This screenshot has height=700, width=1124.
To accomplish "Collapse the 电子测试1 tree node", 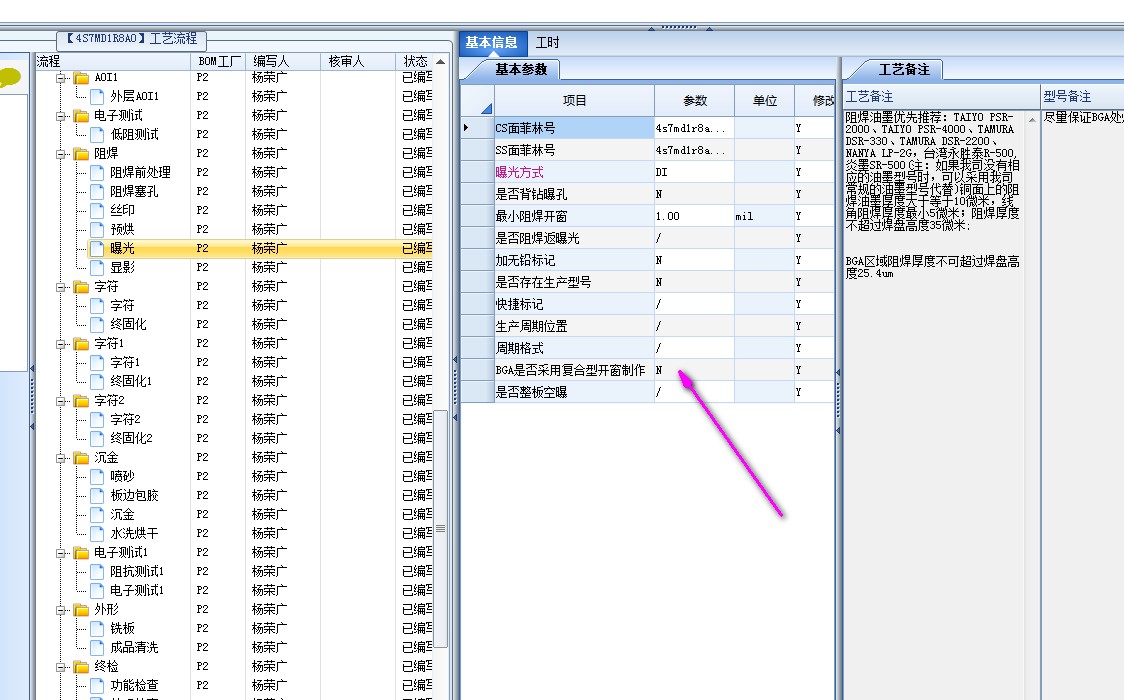I will point(62,552).
